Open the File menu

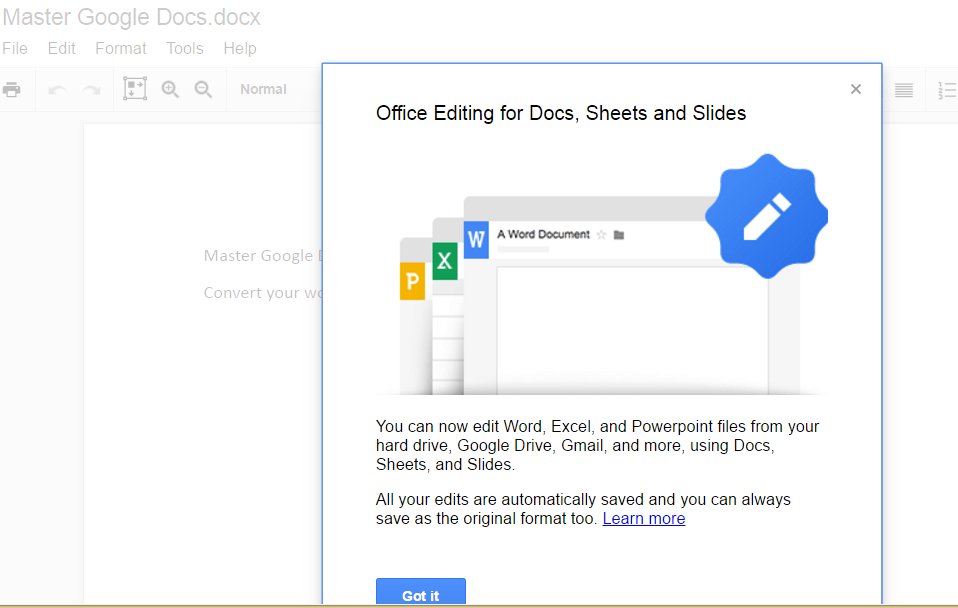[x=15, y=48]
